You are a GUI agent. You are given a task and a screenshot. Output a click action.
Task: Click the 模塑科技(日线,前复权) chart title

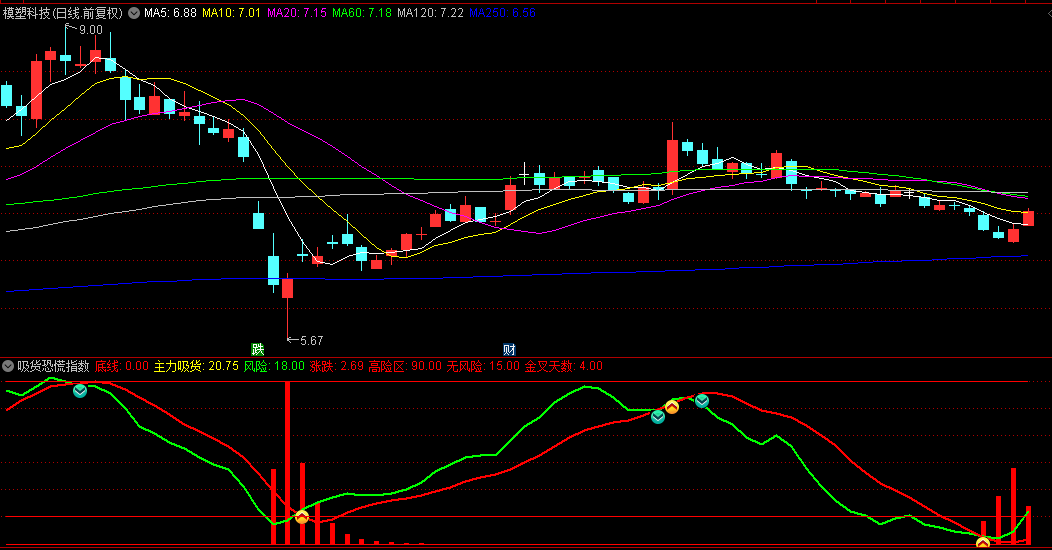pos(63,13)
